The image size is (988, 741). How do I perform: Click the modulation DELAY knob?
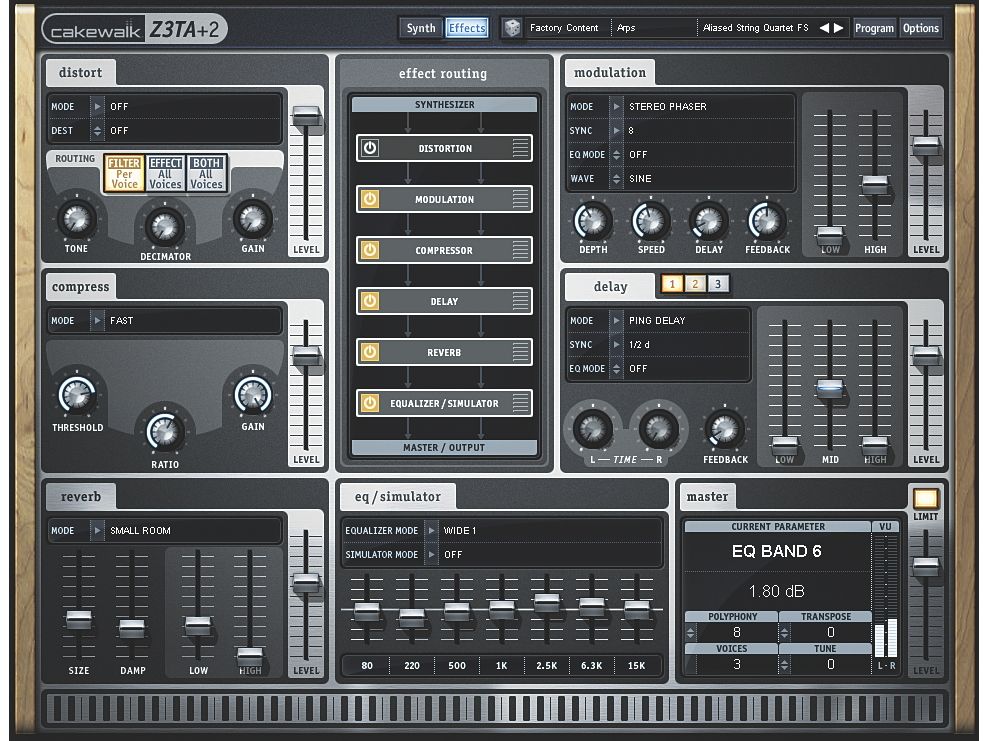[x=709, y=221]
